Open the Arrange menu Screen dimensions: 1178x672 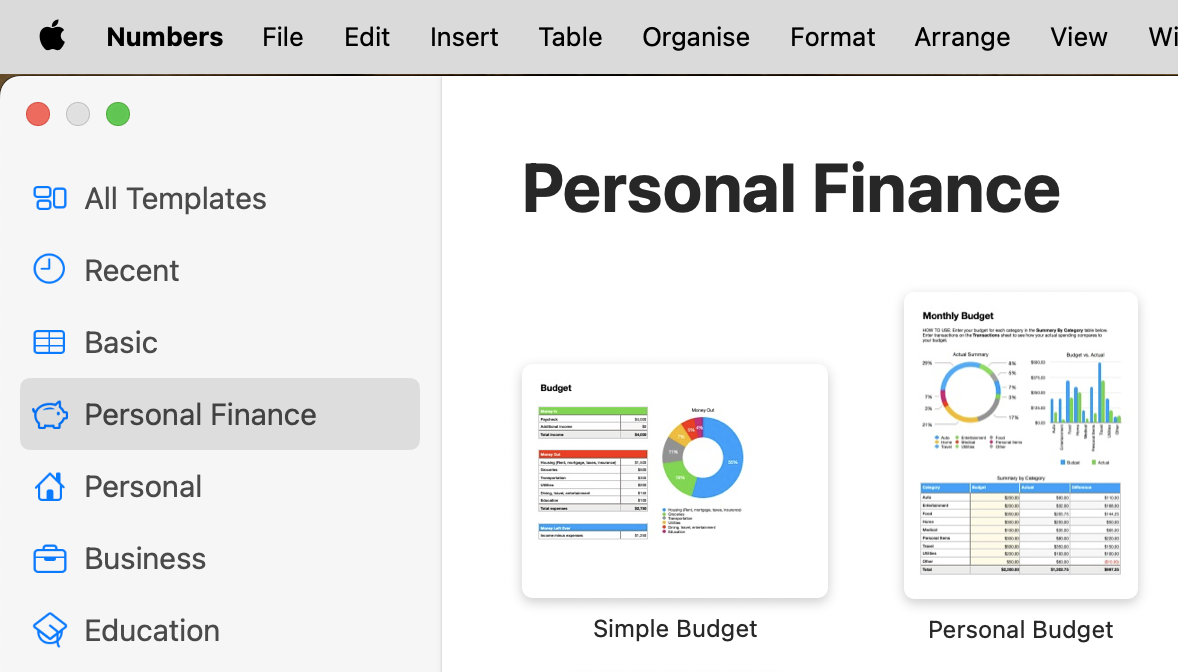(x=961, y=37)
